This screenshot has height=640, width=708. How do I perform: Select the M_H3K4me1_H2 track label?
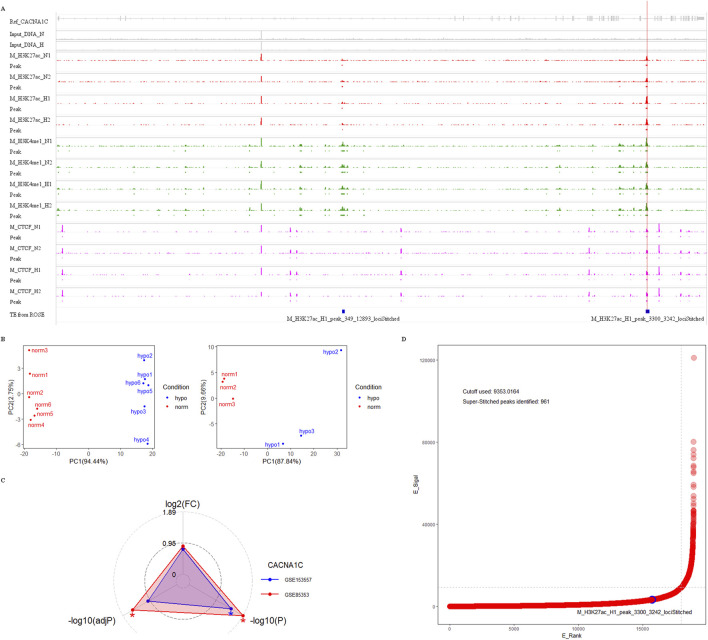pyautogui.click(x=31, y=206)
